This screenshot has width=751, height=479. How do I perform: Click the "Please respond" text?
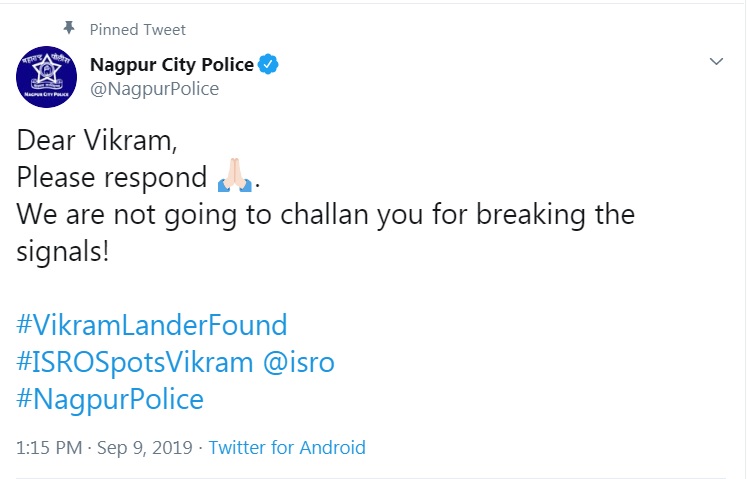pos(112,178)
